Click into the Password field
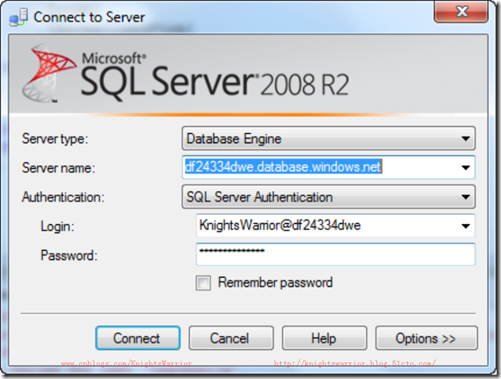 335,254
